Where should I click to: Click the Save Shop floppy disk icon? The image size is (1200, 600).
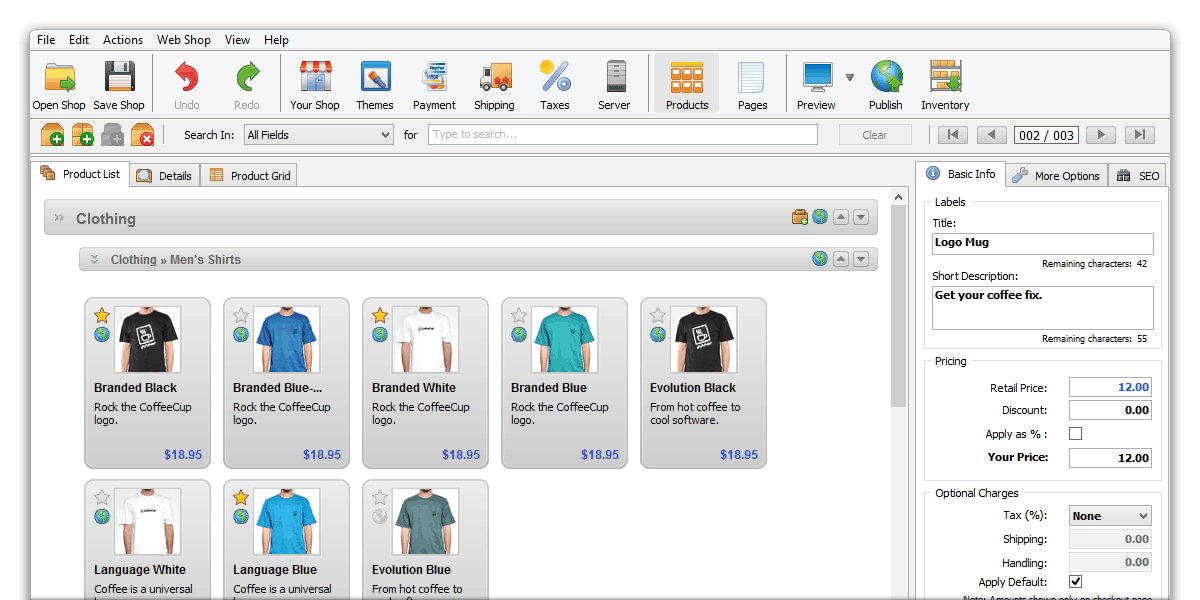coord(119,77)
